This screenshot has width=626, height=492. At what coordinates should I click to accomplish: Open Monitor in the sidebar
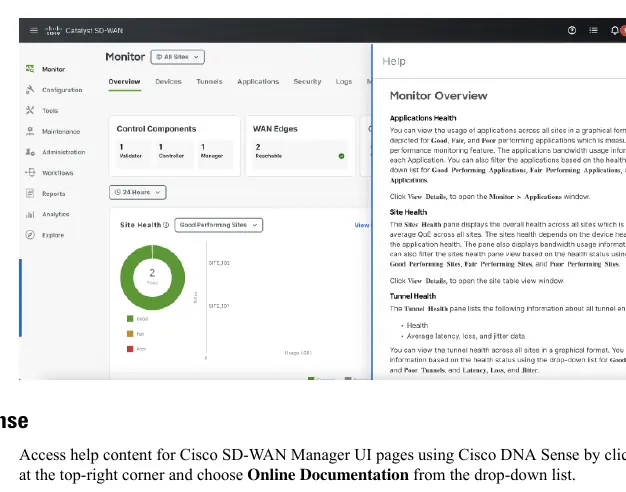coord(53,69)
